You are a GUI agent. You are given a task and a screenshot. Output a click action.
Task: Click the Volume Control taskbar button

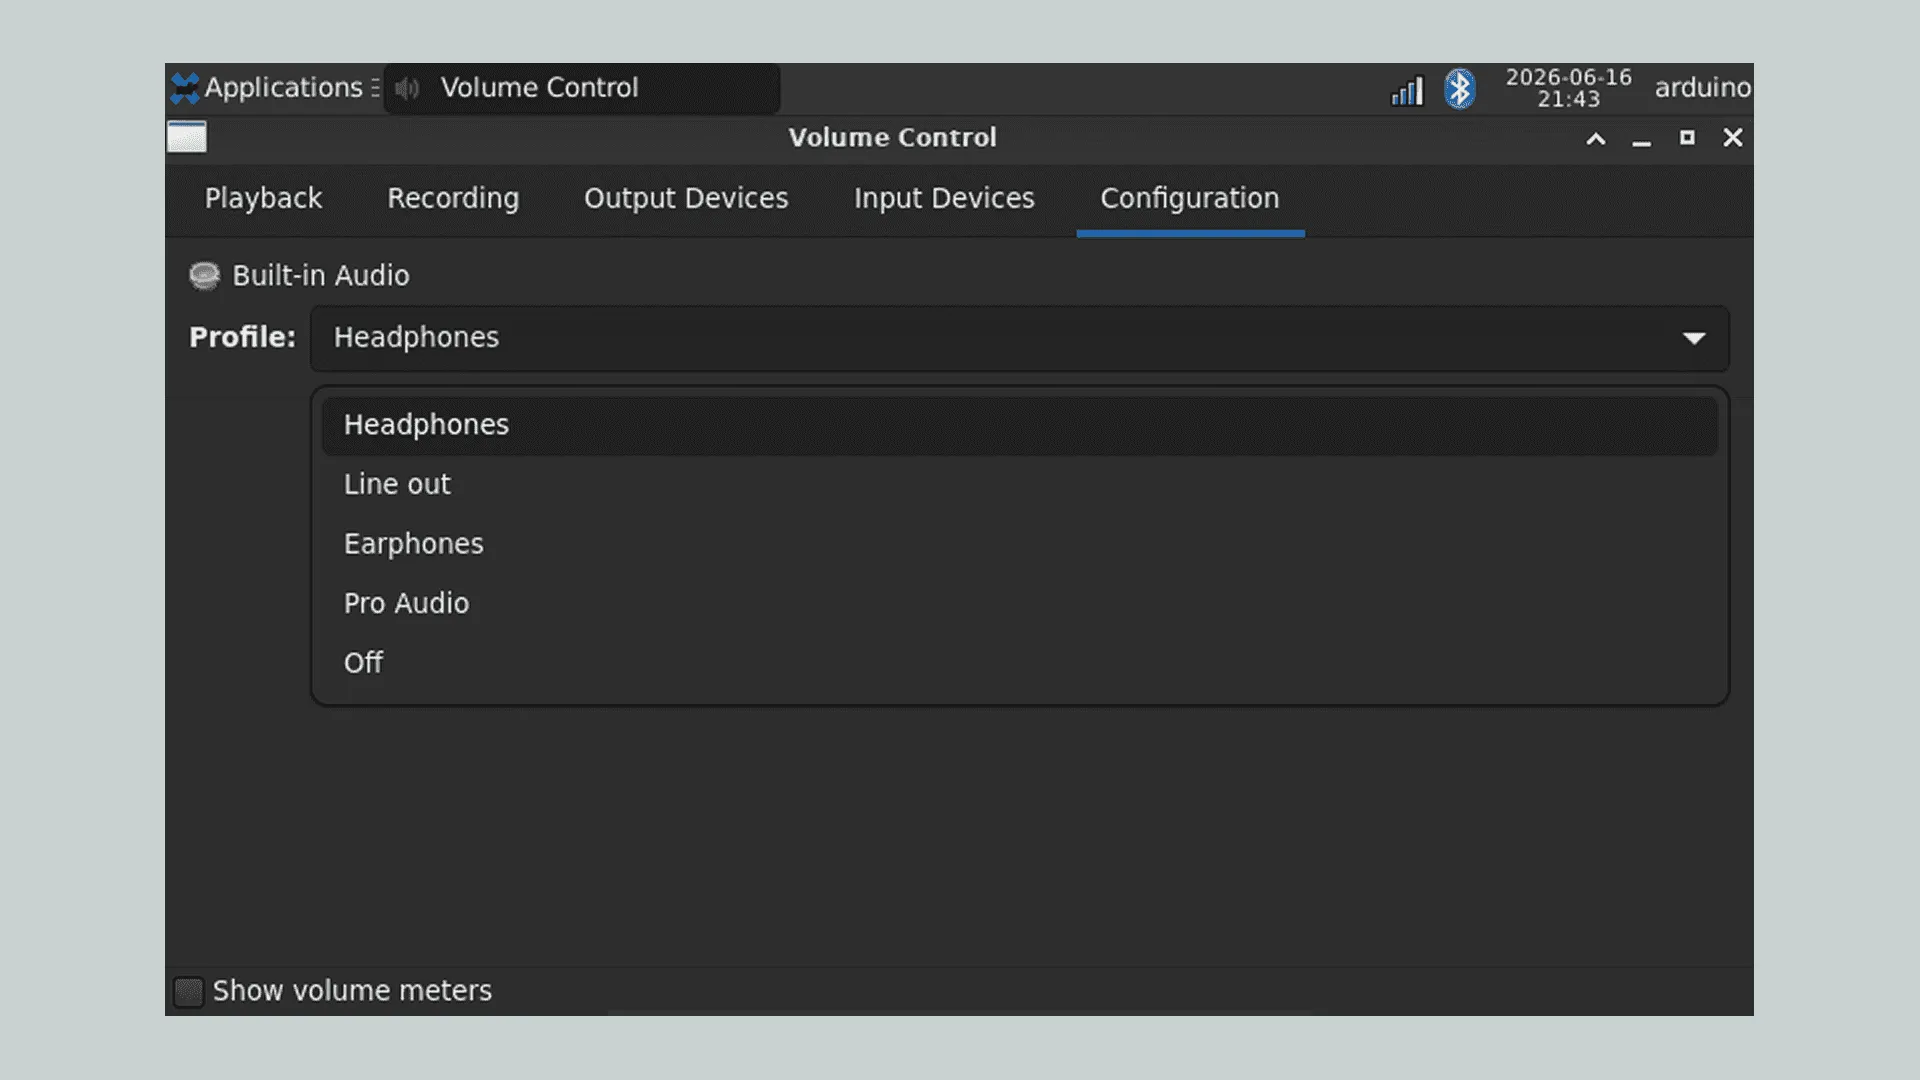582,88
